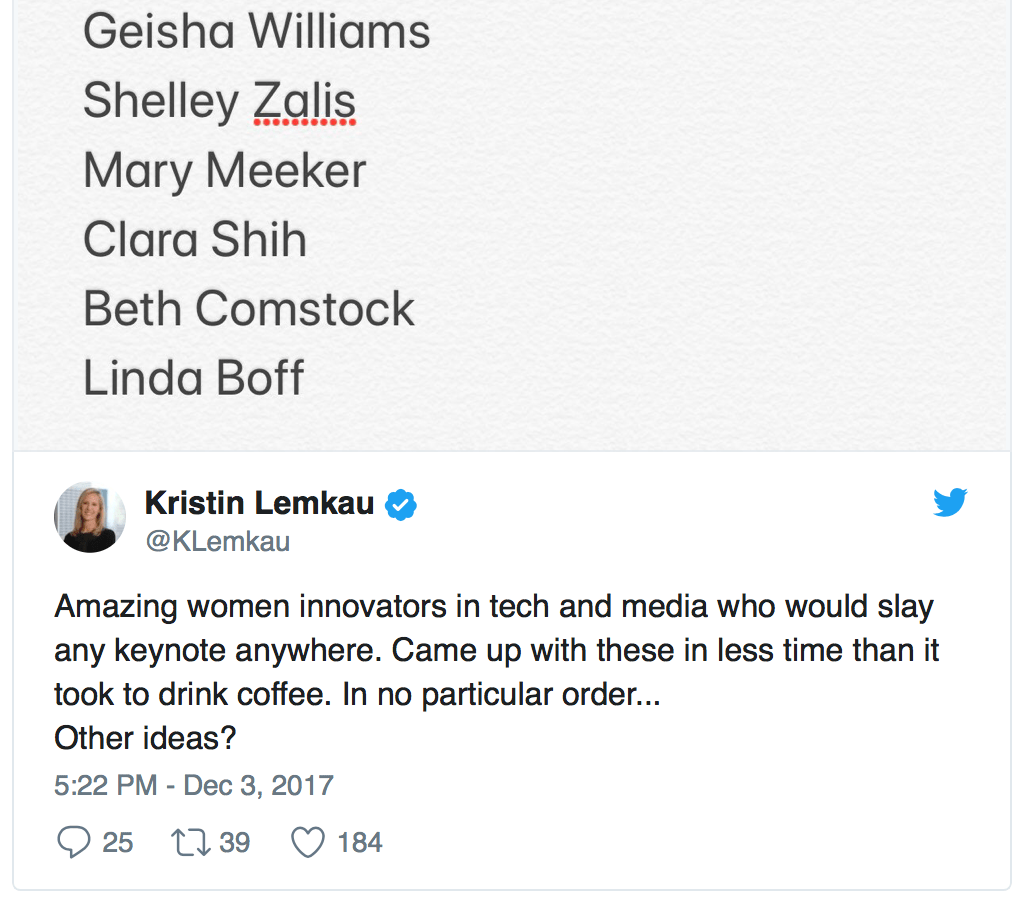Click the name Geisha Williams in the image
The width and height of the screenshot is (1028, 902).
tap(256, 31)
